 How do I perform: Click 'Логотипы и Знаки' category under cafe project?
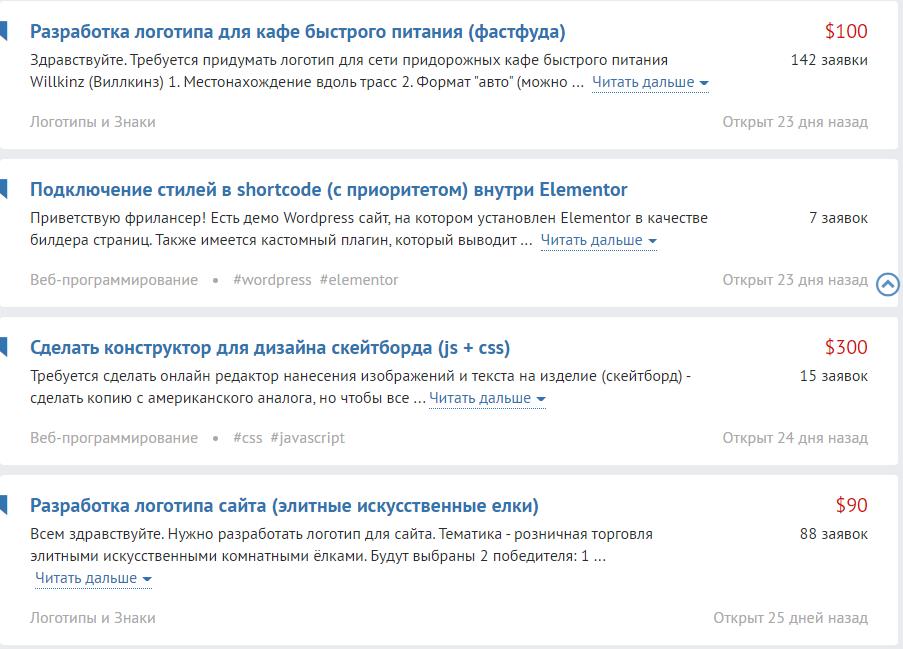tap(93, 122)
